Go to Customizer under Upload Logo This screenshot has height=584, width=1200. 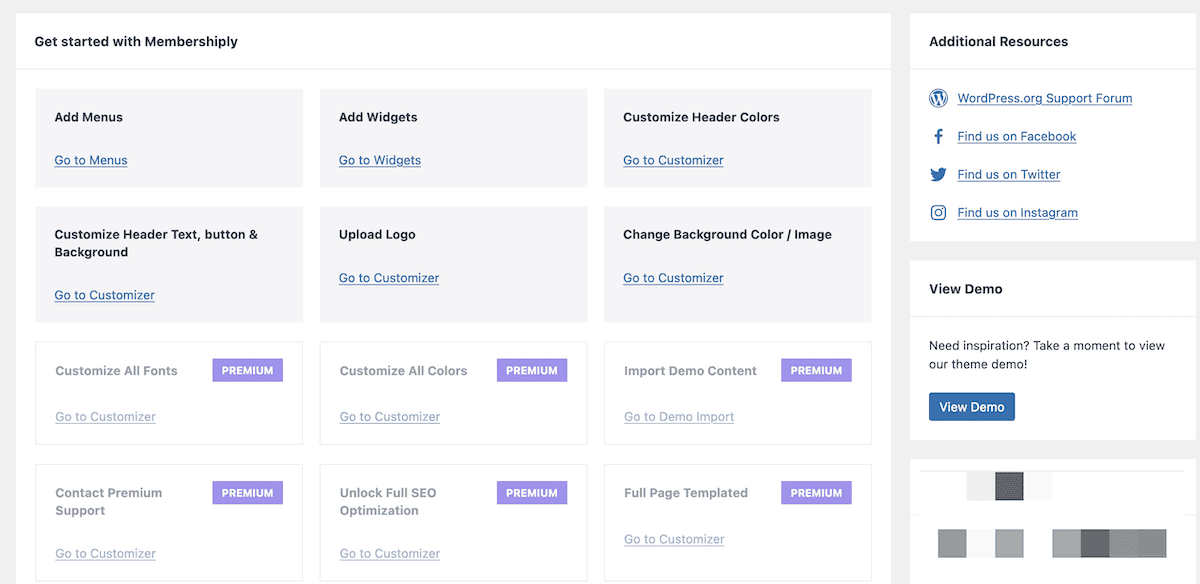click(x=389, y=278)
